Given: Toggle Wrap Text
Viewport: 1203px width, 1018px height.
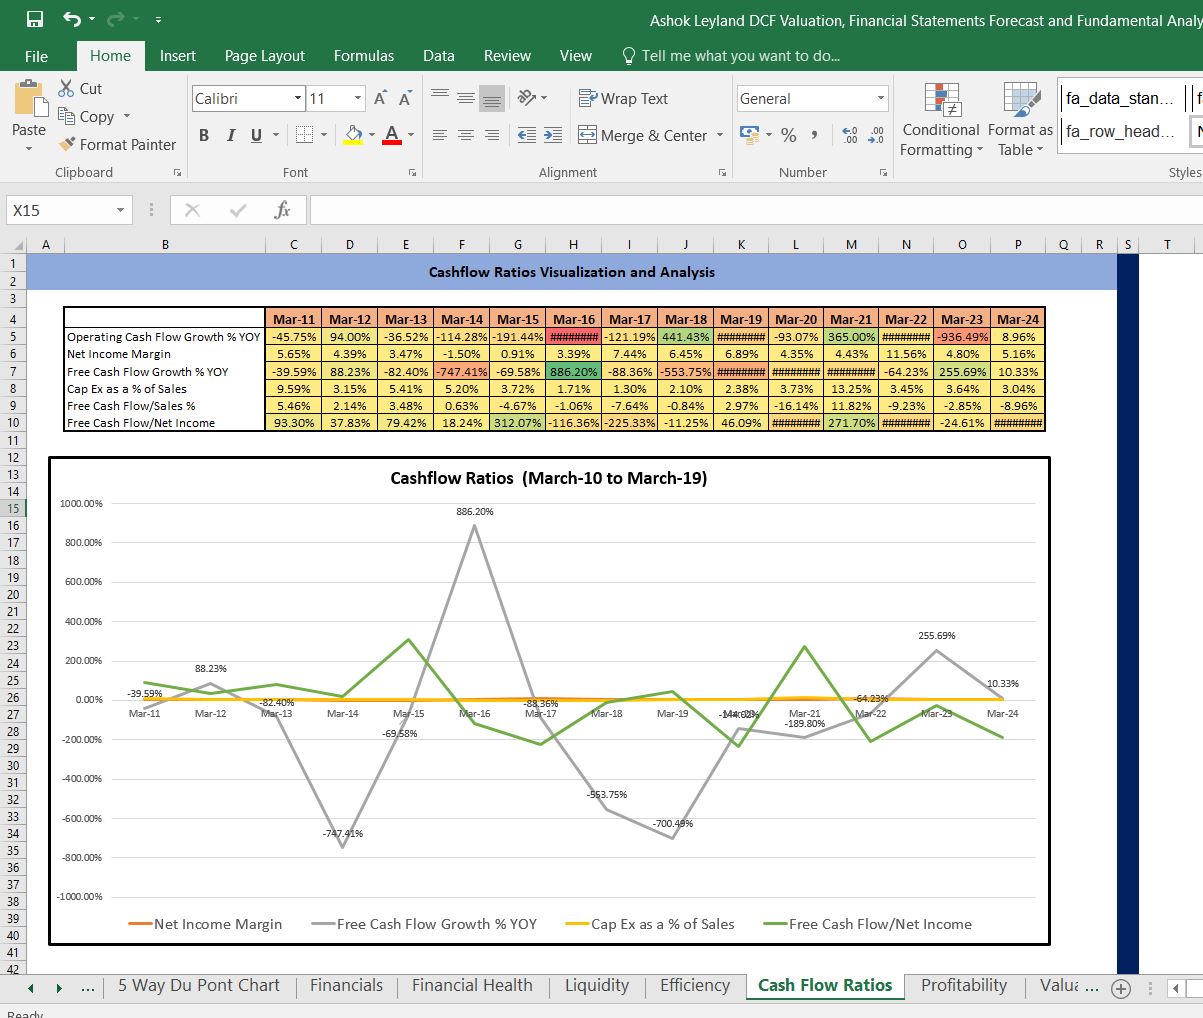Looking at the screenshot, I should coord(623,98).
